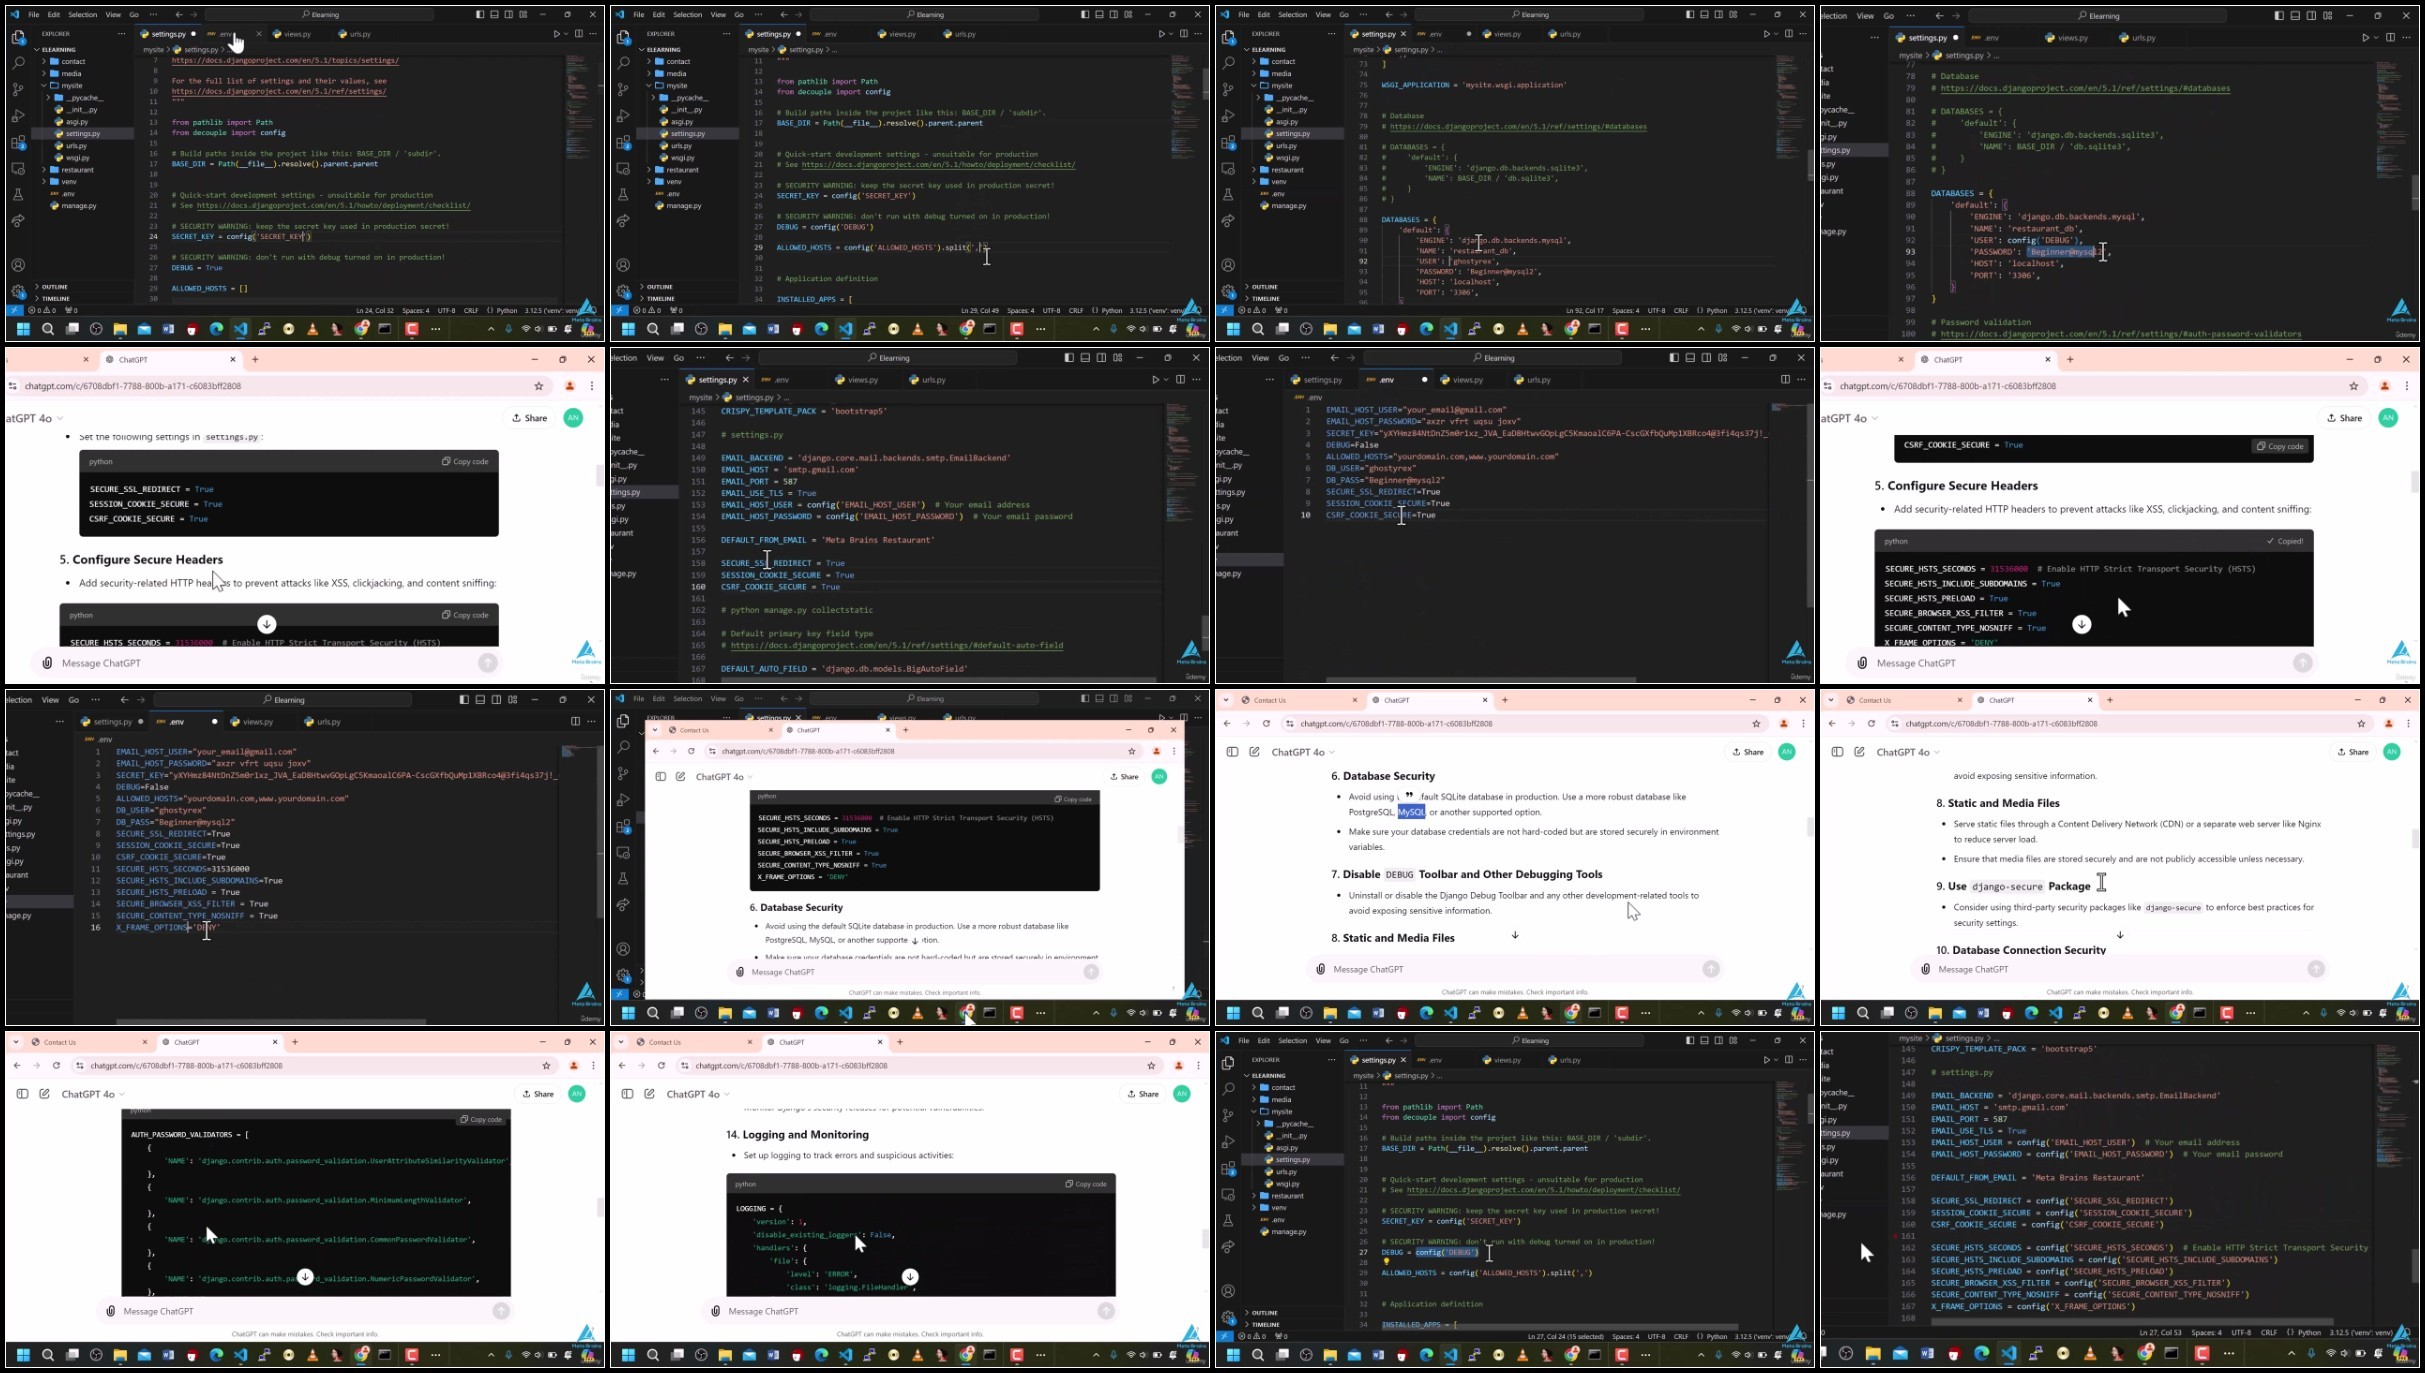Screen dimensions: 2425x1373
Task: Open Explorer icon in the Ln 29, Col 49 window
Action: 623,37
